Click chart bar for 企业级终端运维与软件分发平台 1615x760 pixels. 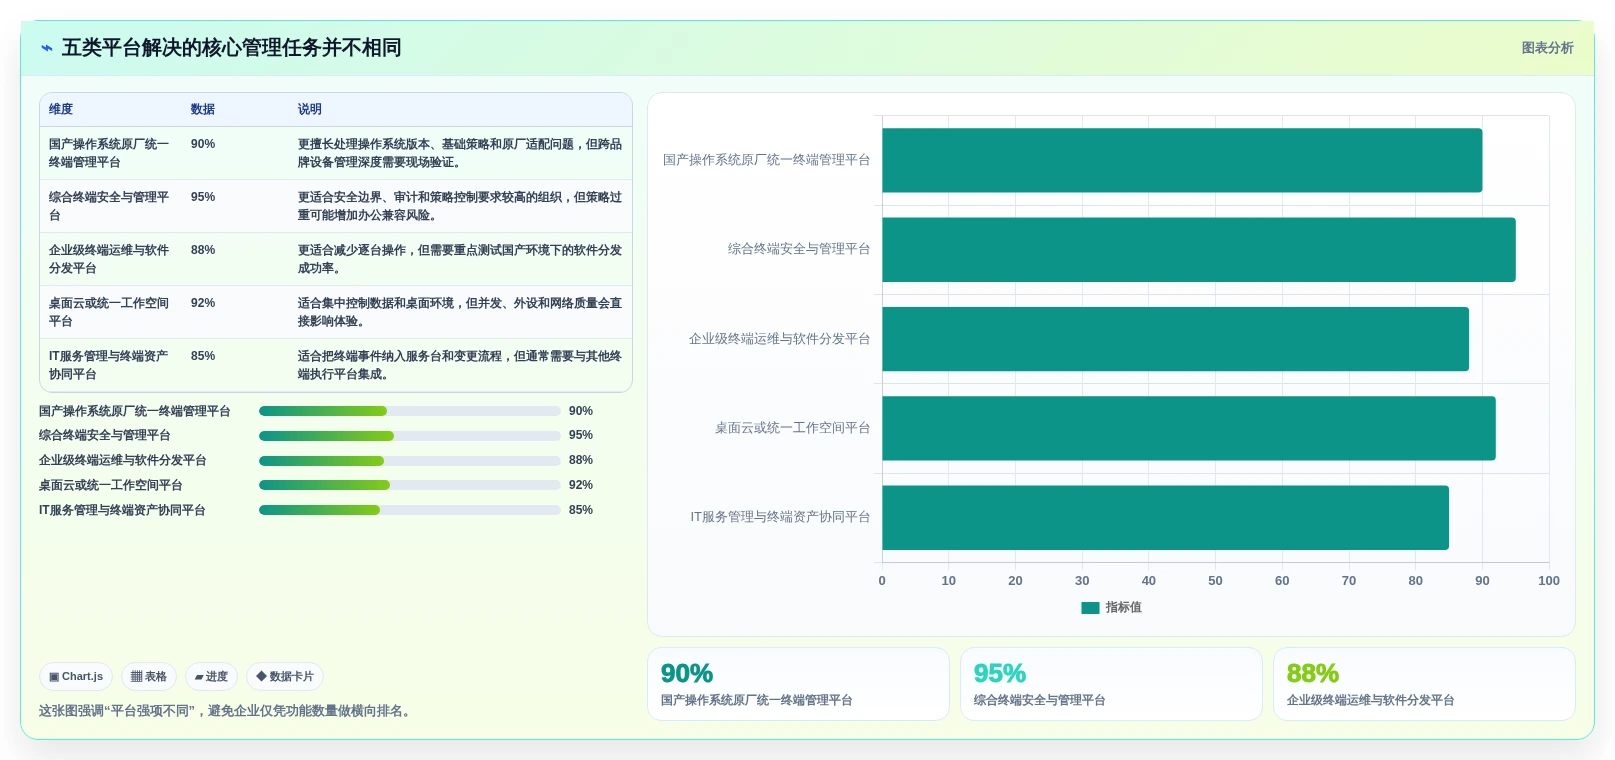1175,339
